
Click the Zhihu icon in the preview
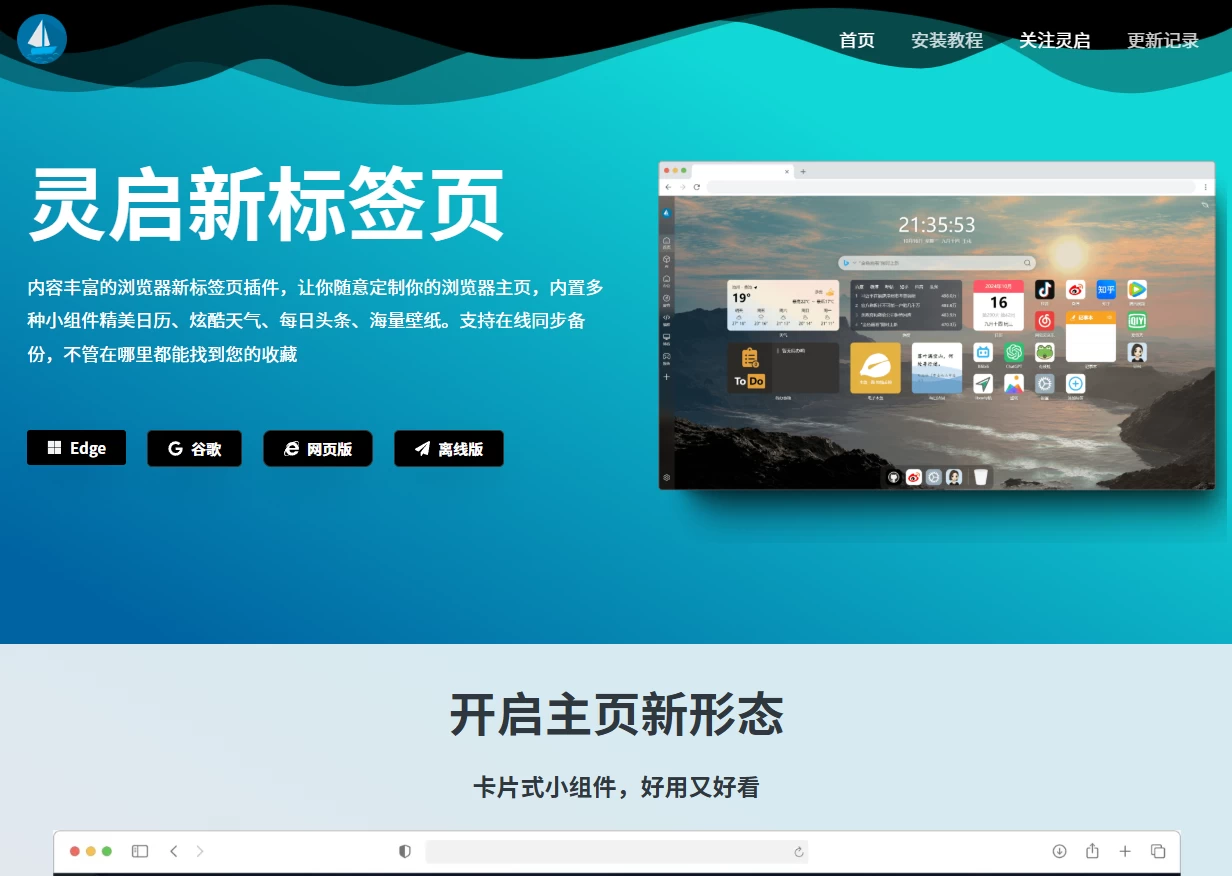1106,290
